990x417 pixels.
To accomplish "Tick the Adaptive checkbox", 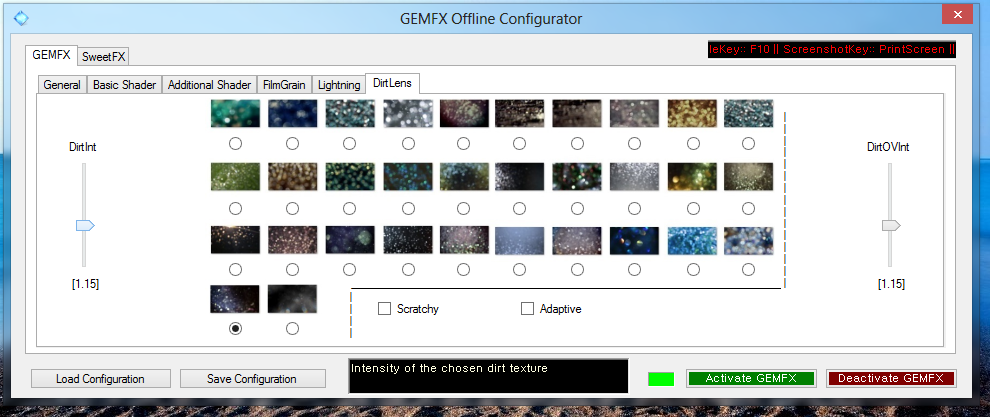I will (527, 309).
